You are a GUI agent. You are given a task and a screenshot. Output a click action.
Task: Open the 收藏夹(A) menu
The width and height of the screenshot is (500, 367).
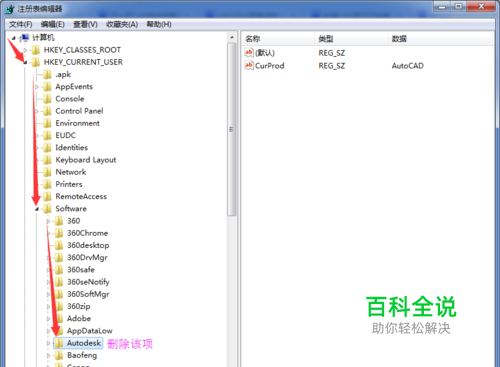tap(122, 24)
